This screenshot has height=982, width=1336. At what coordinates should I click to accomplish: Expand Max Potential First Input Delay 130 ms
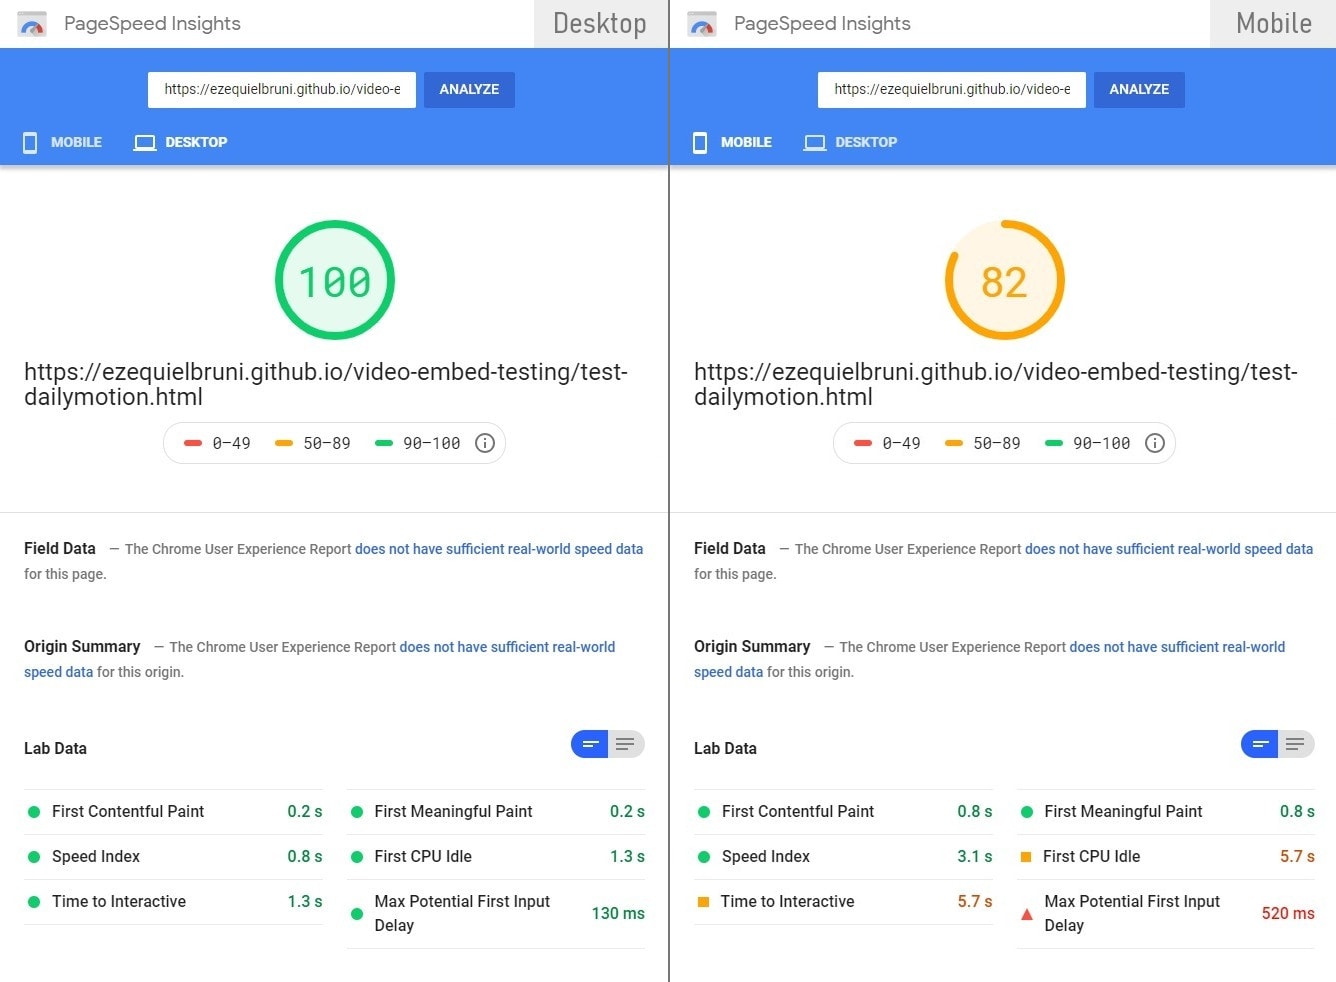click(496, 914)
